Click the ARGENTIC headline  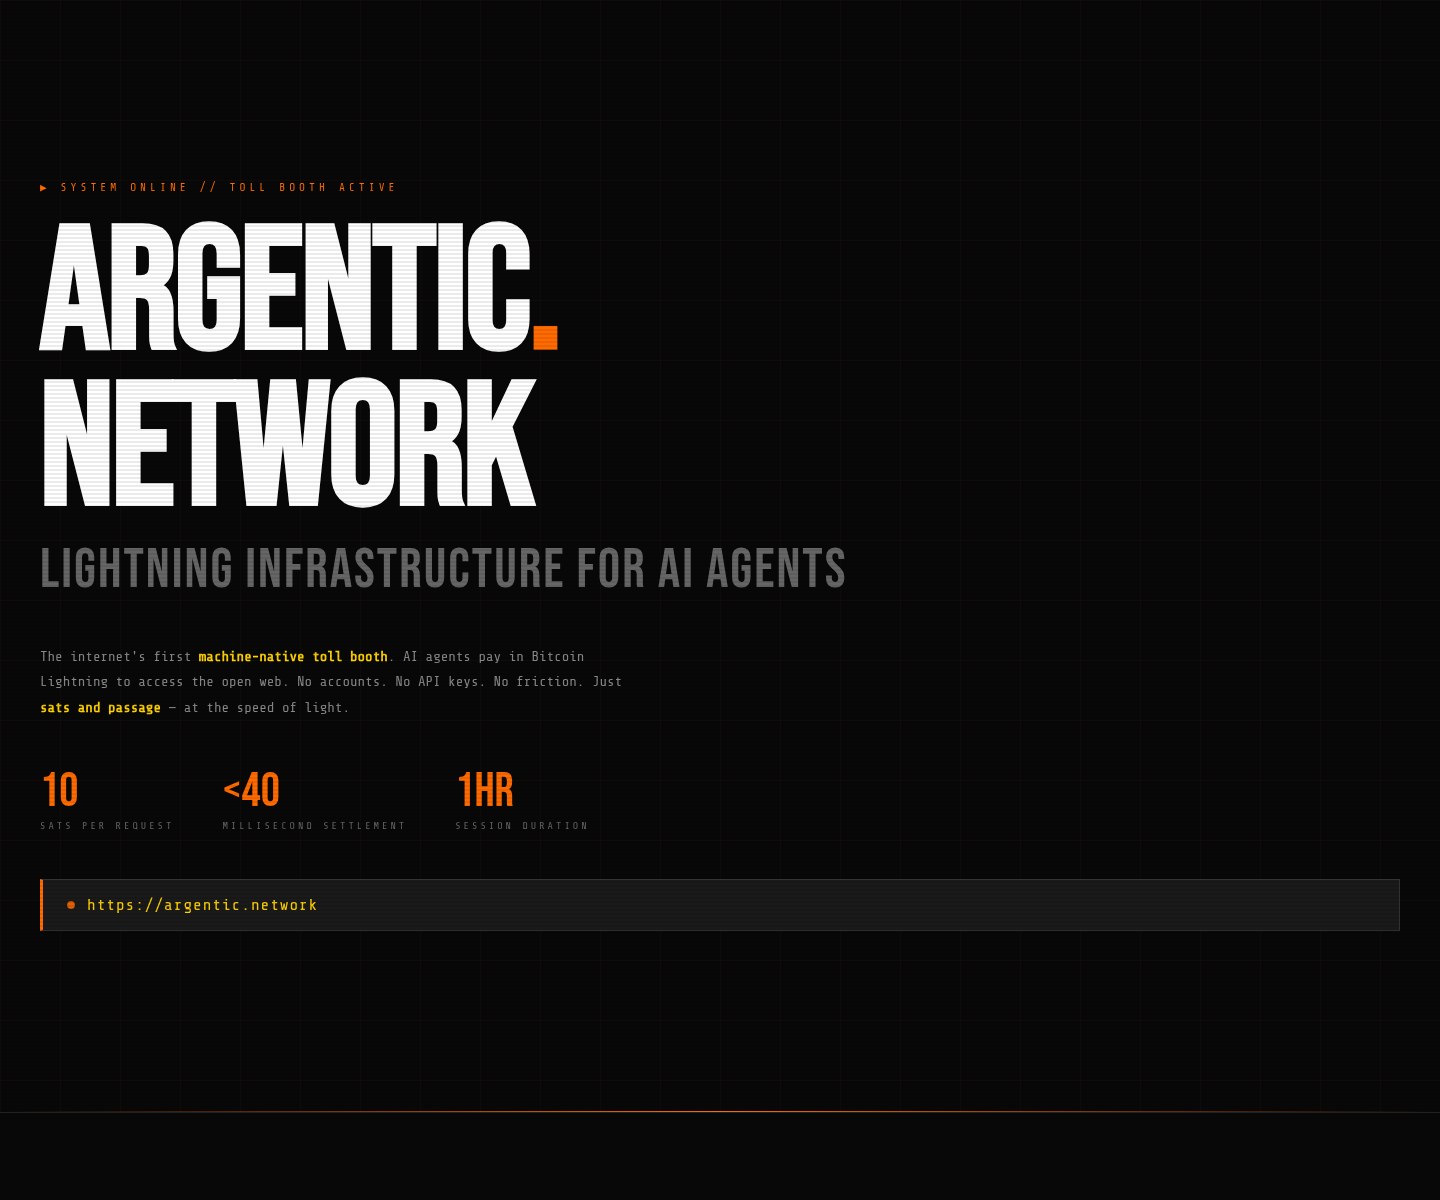pos(285,288)
